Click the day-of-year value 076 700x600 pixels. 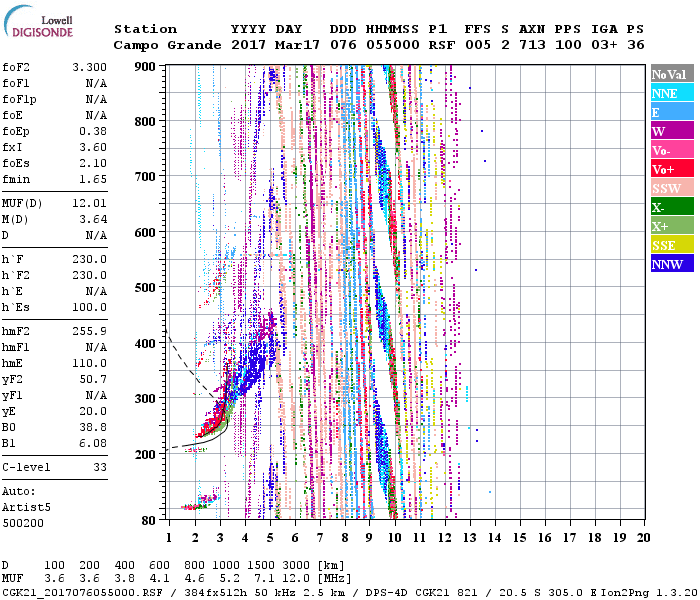coord(343,45)
